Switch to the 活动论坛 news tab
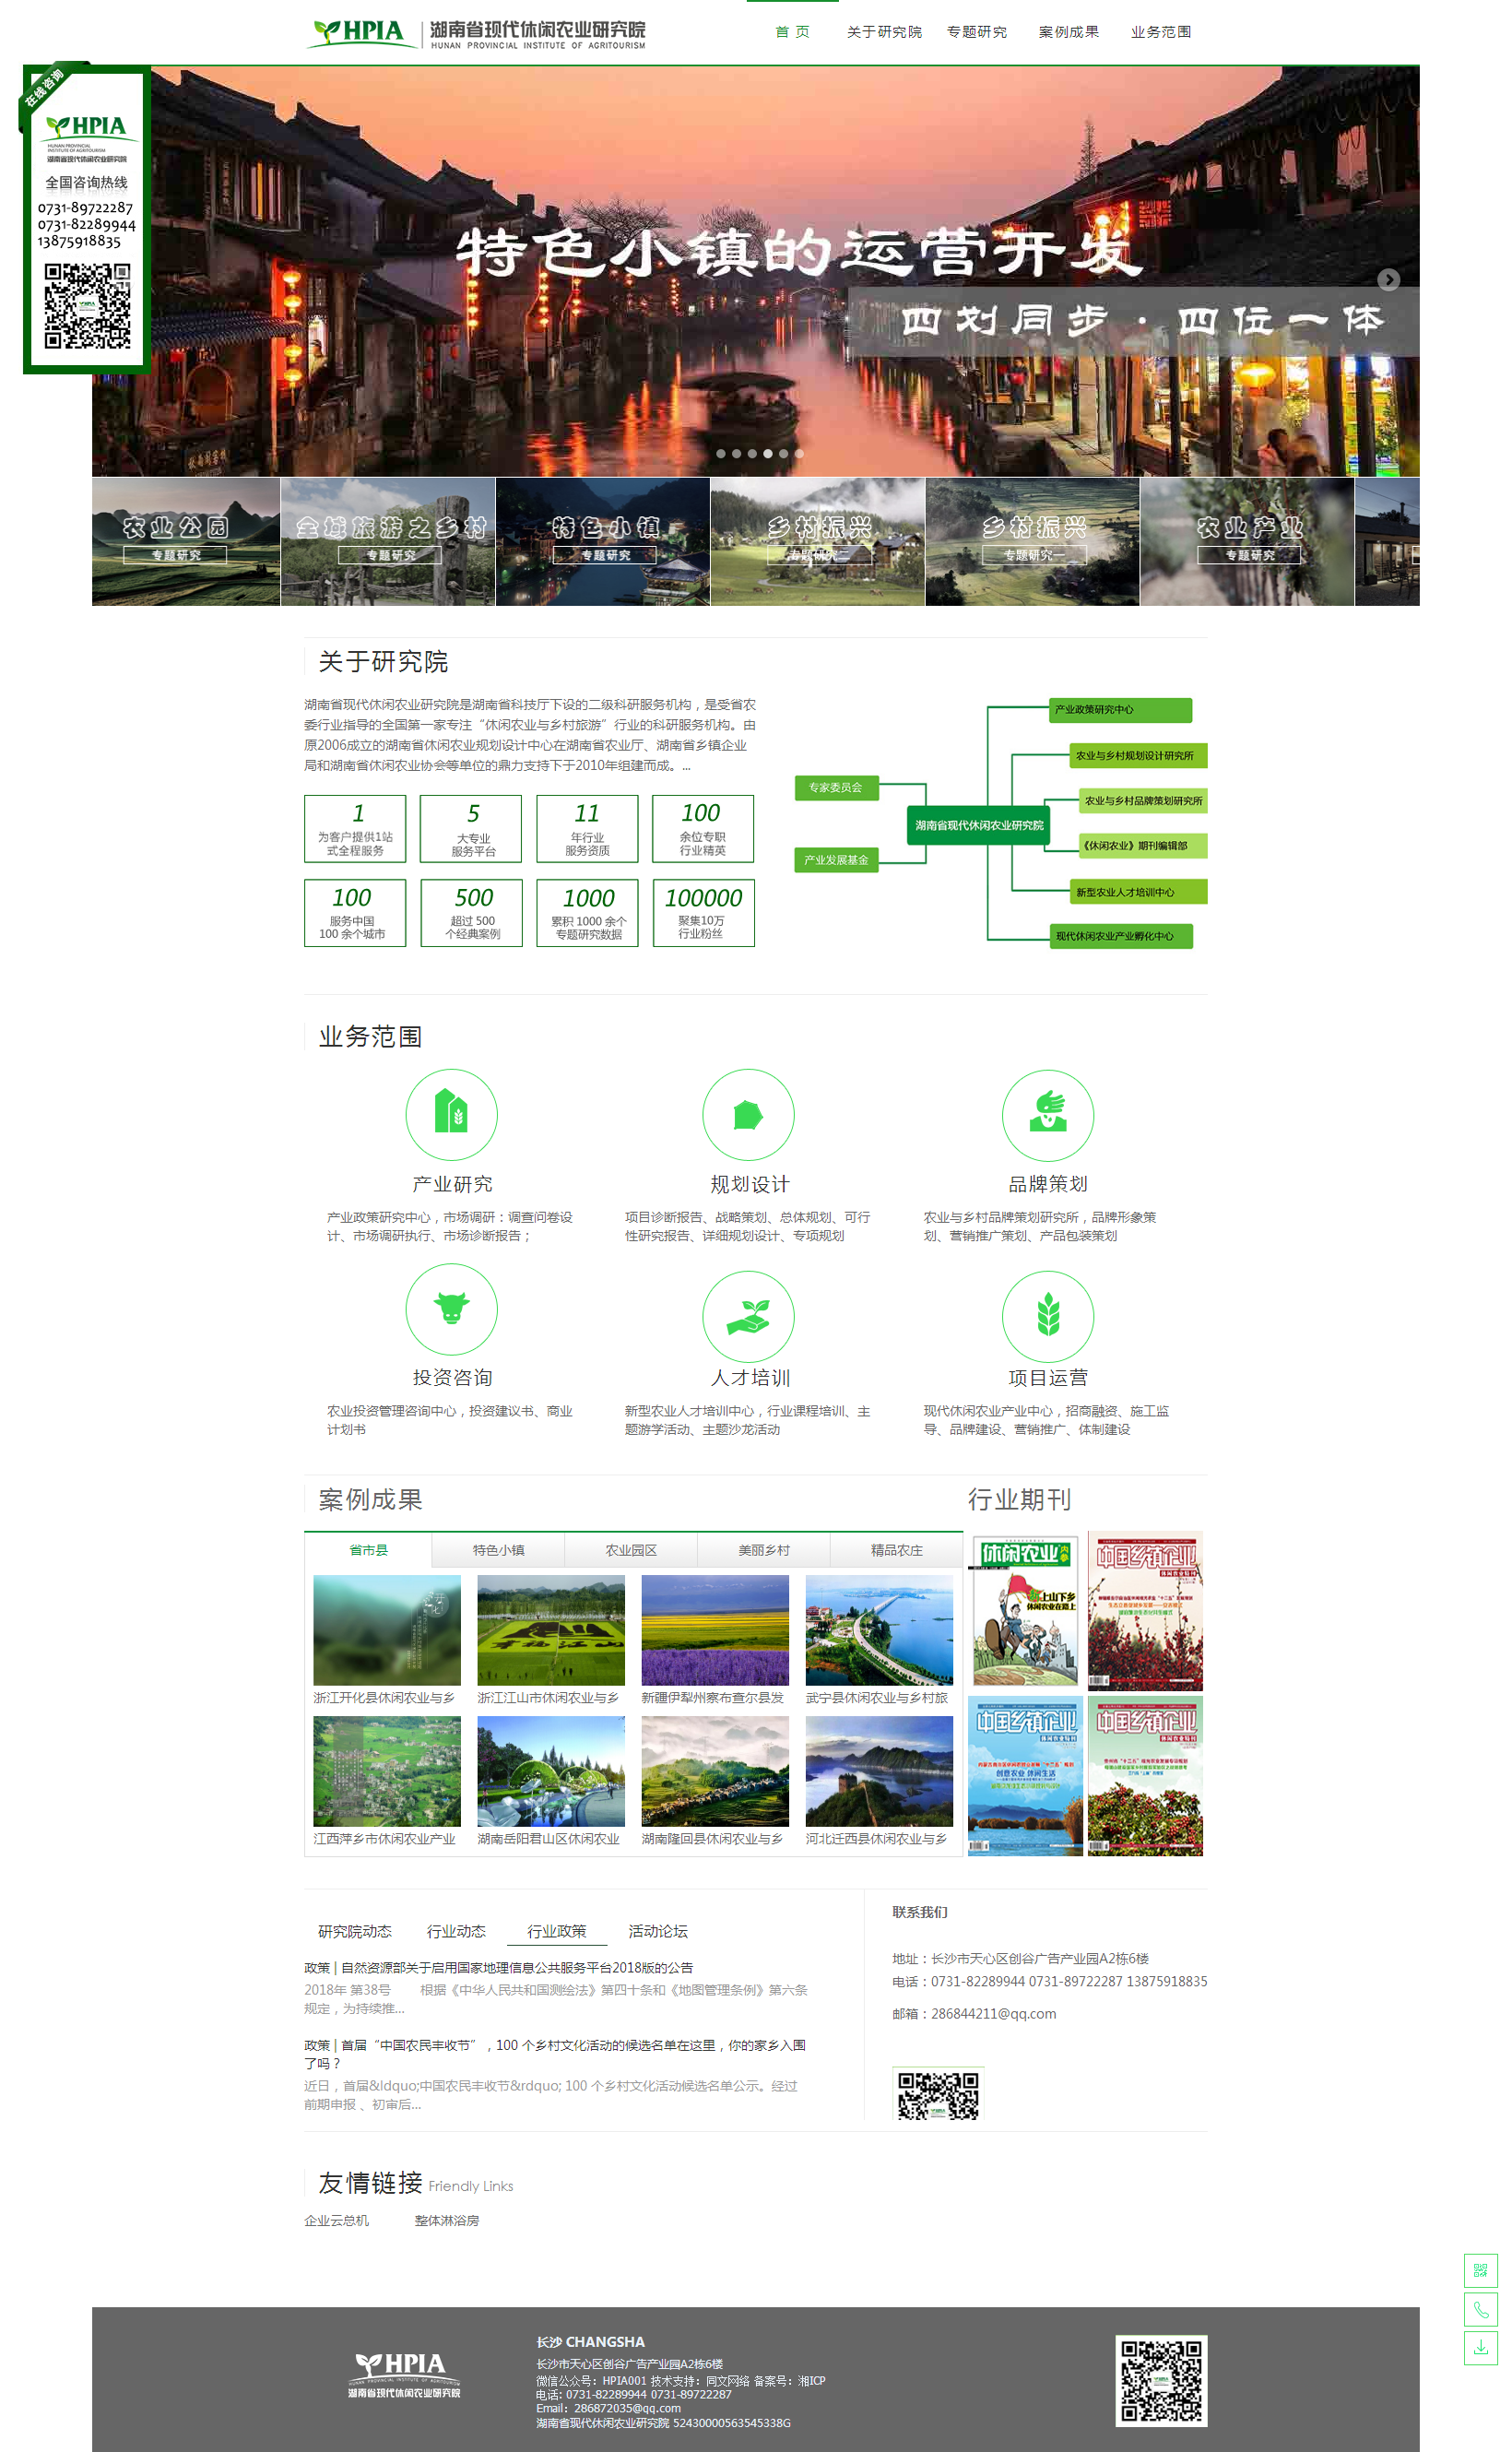 click(657, 1931)
